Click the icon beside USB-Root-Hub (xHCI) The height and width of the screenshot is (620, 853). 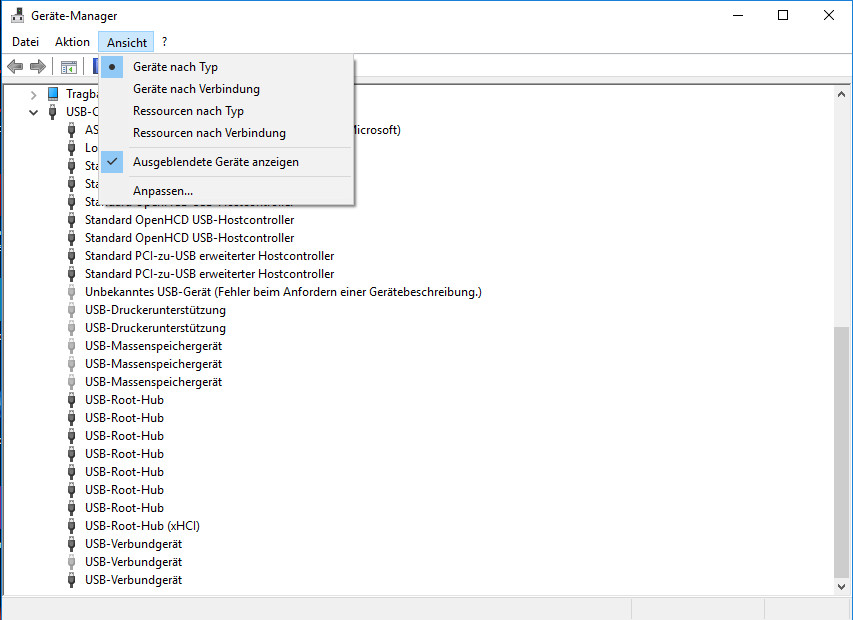pyautogui.click(x=71, y=526)
